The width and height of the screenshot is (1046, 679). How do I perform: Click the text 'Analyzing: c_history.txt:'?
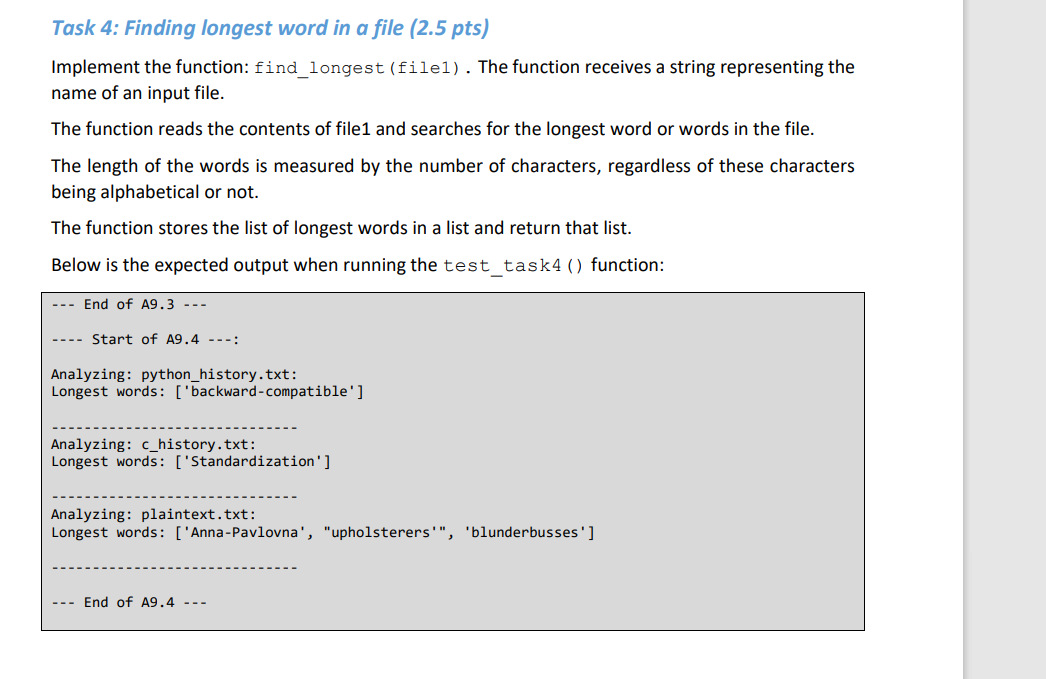tap(153, 445)
